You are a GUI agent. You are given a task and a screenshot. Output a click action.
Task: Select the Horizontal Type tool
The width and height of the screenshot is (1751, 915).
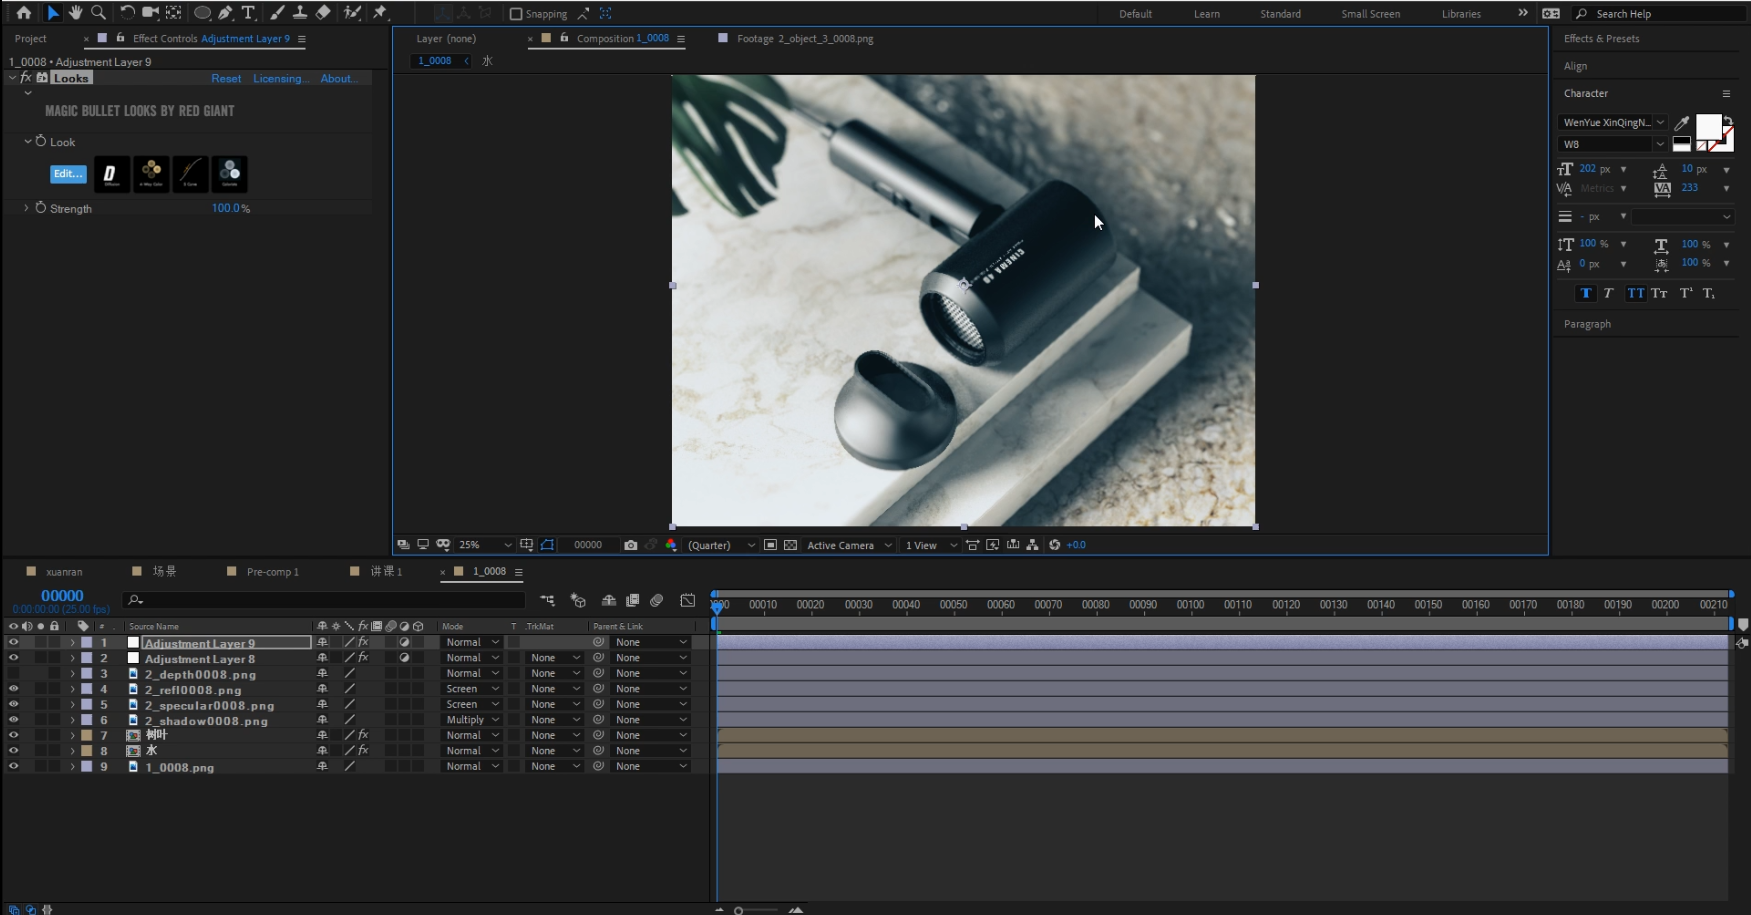tap(248, 13)
